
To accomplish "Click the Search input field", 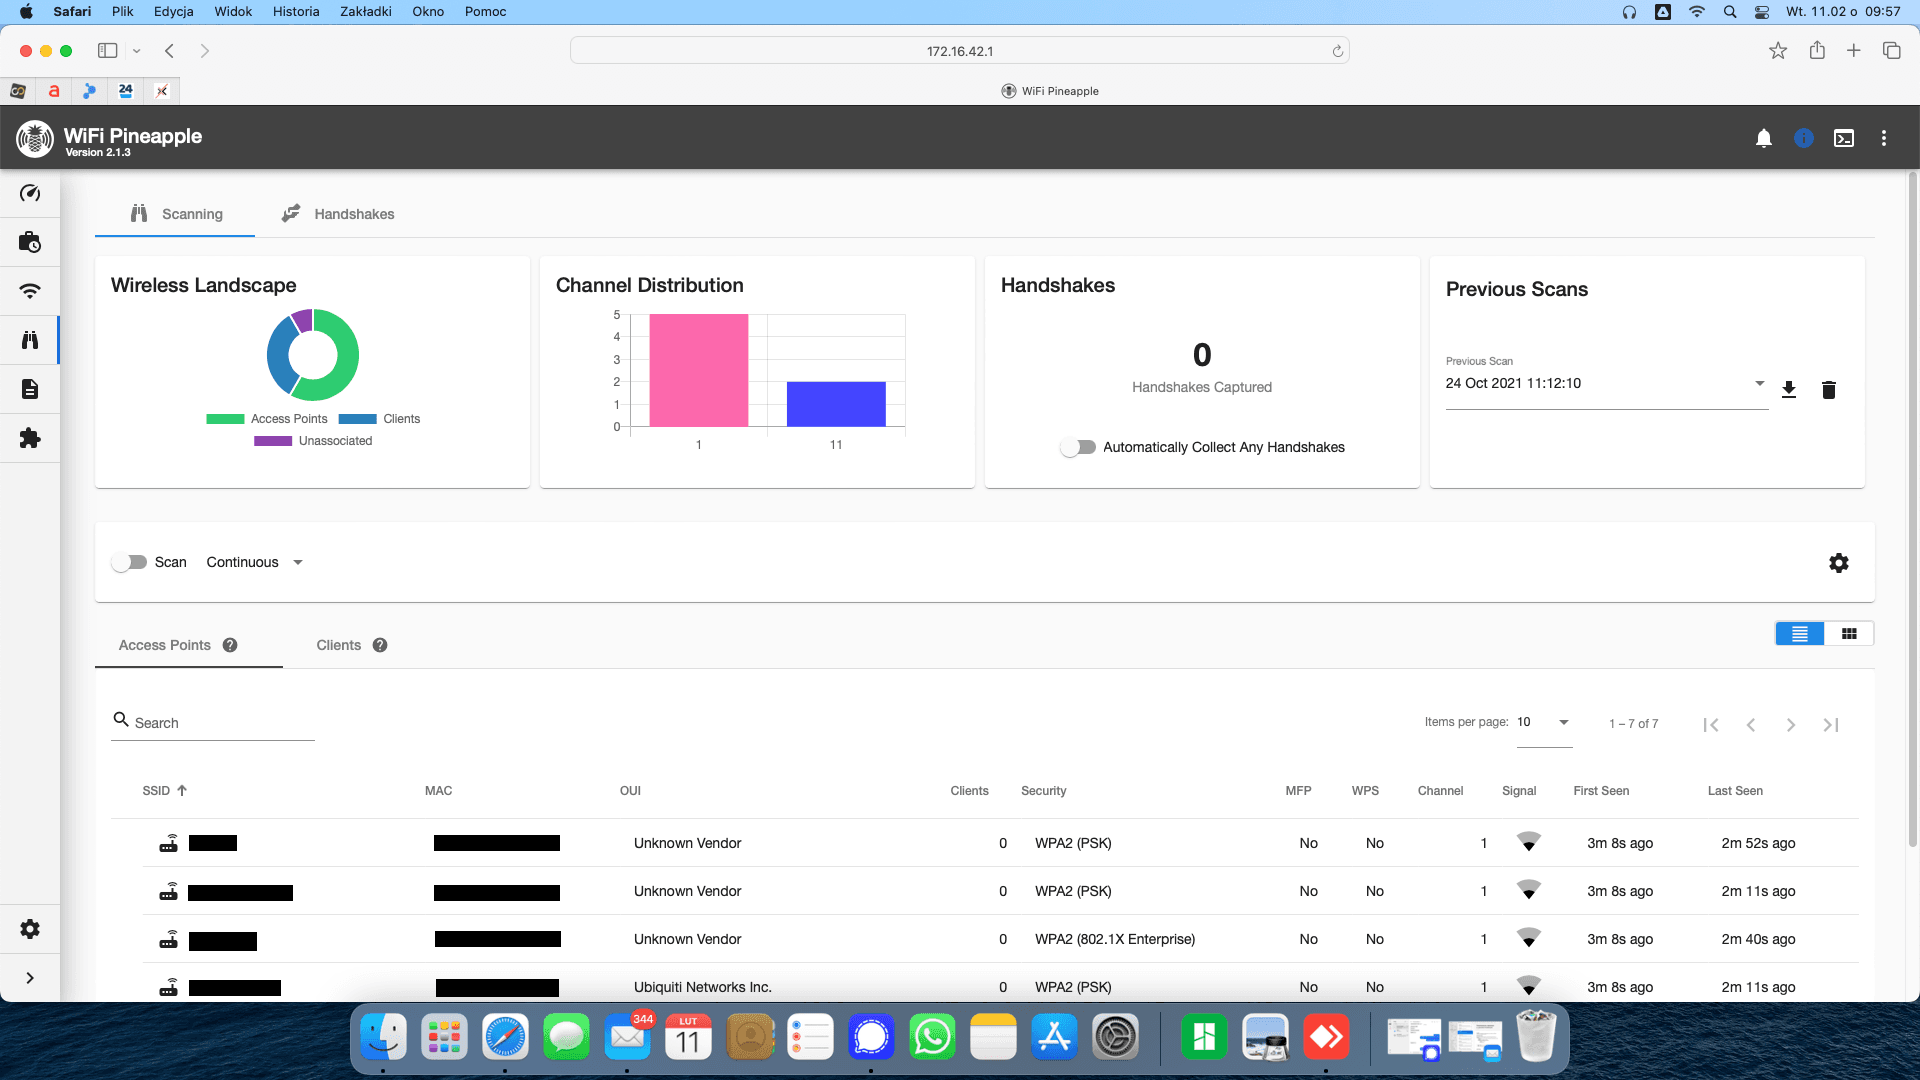I will [213, 723].
